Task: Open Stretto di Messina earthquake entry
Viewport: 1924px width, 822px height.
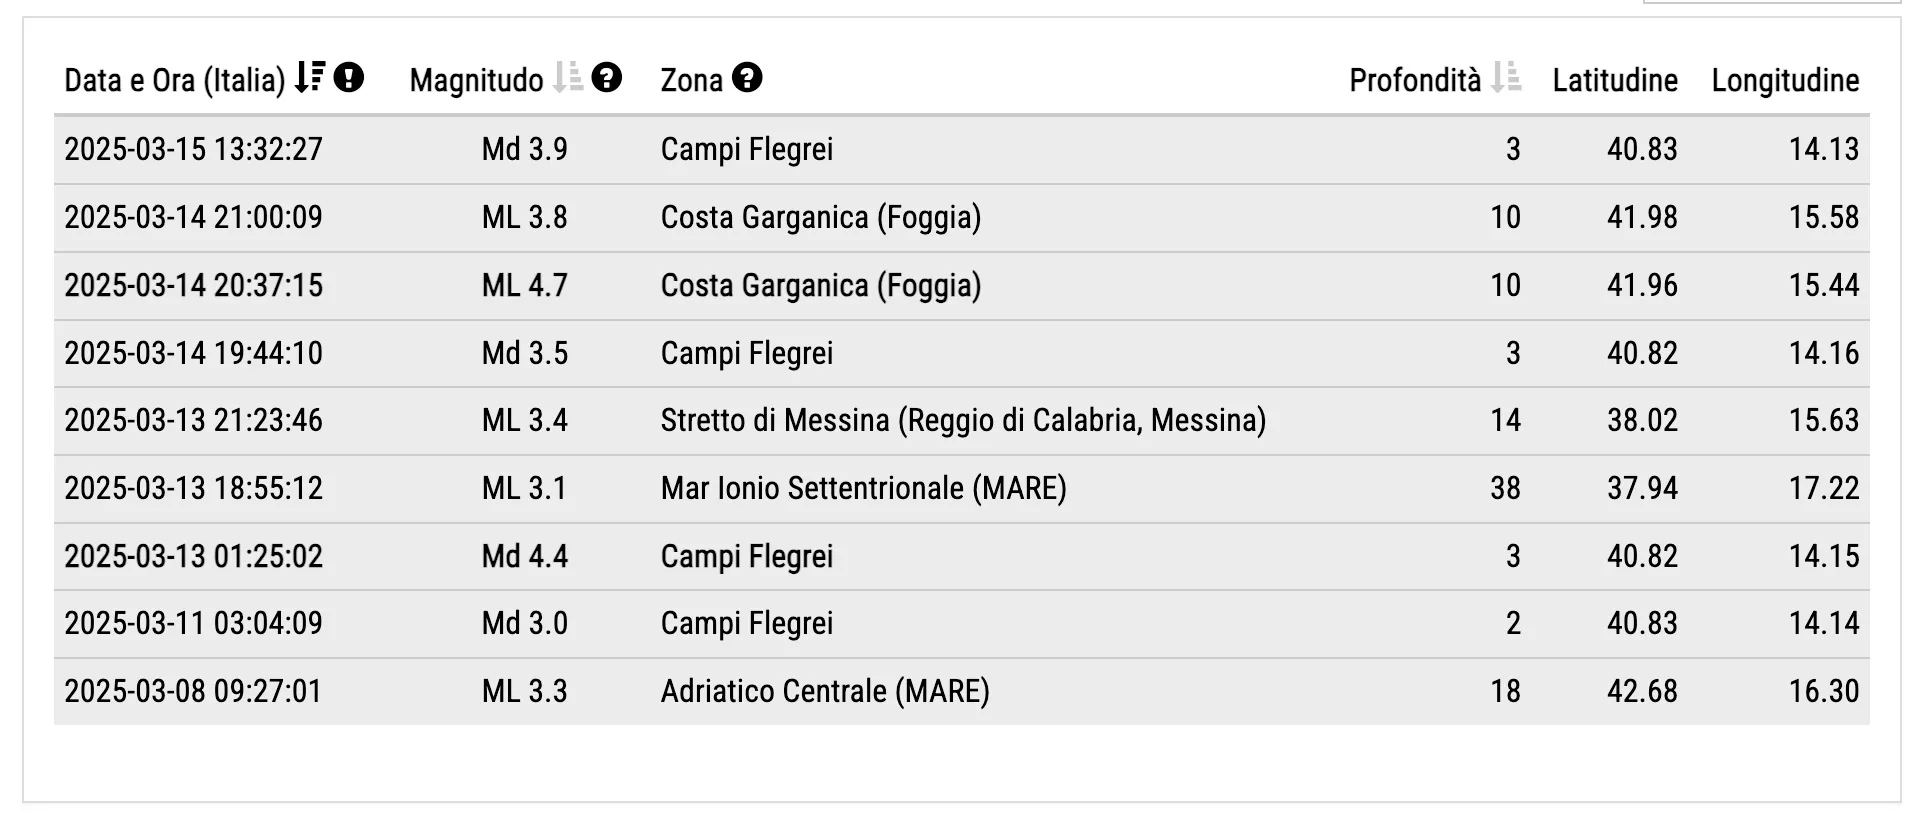Action: click(962, 421)
